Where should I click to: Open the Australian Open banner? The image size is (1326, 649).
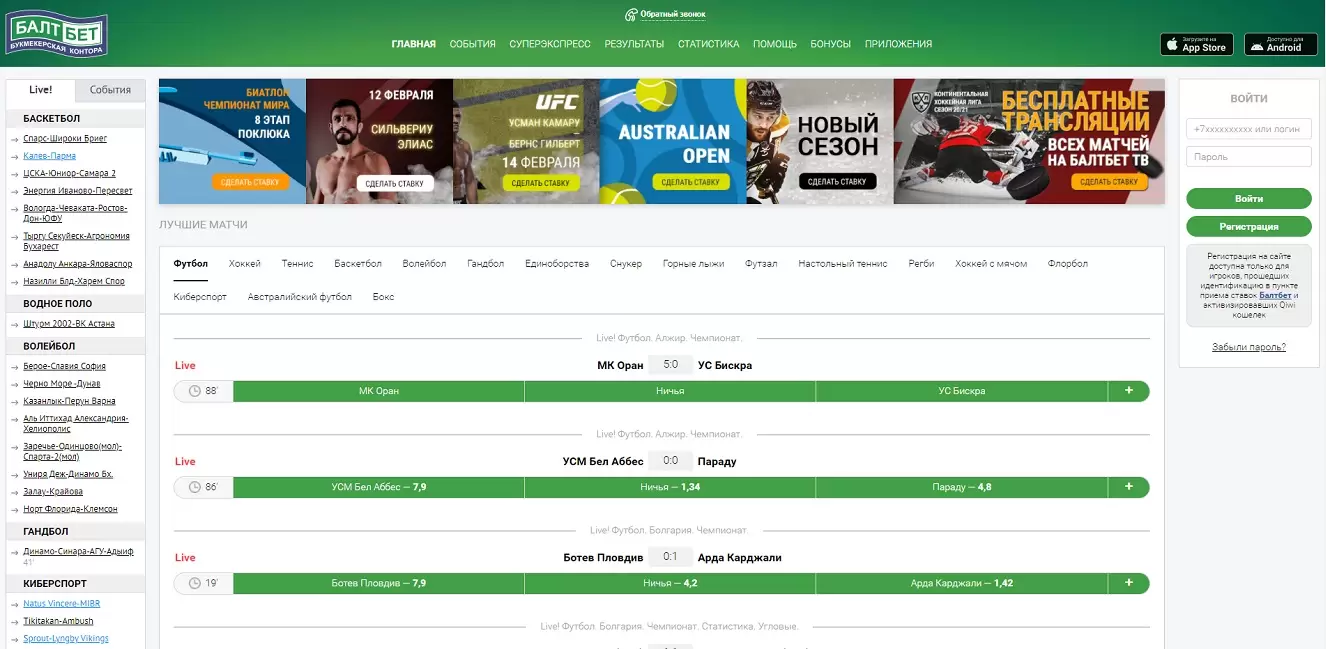pyautogui.click(x=673, y=141)
